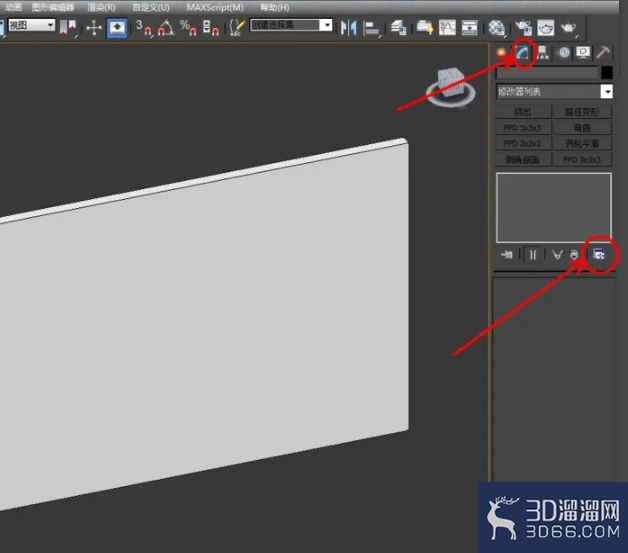The width and height of the screenshot is (628, 553).
Task: Open the Rendered Frame Window icon
Action: click(545, 28)
